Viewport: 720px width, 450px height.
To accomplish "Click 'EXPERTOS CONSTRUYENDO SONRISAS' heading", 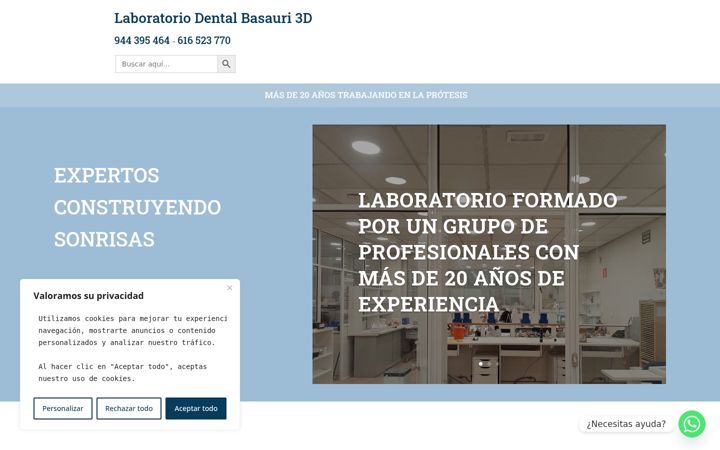I will pyautogui.click(x=137, y=207).
